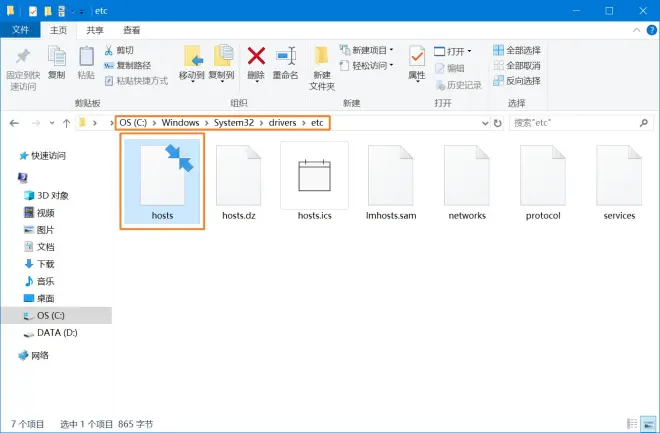
Task: Select Network (网络) in sidebar
Action: click(x=34, y=356)
